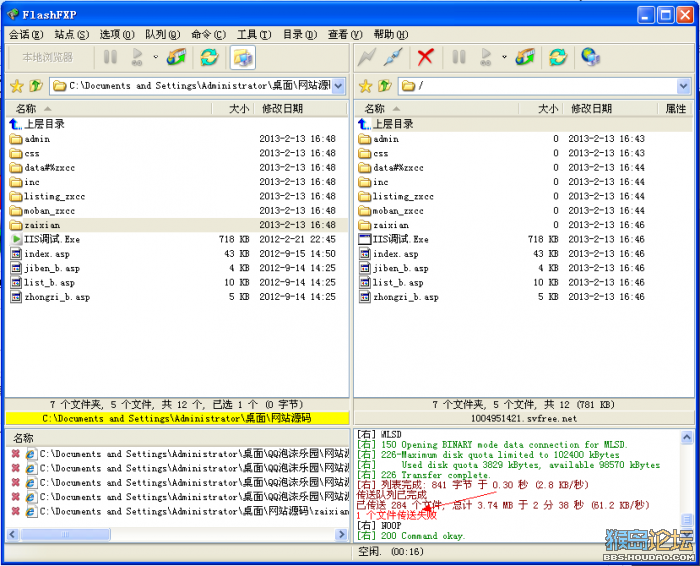Image resolution: width=700 pixels, height=566 pixels.
Task: Open the 帮助 menu
Action: pos(391,34)
